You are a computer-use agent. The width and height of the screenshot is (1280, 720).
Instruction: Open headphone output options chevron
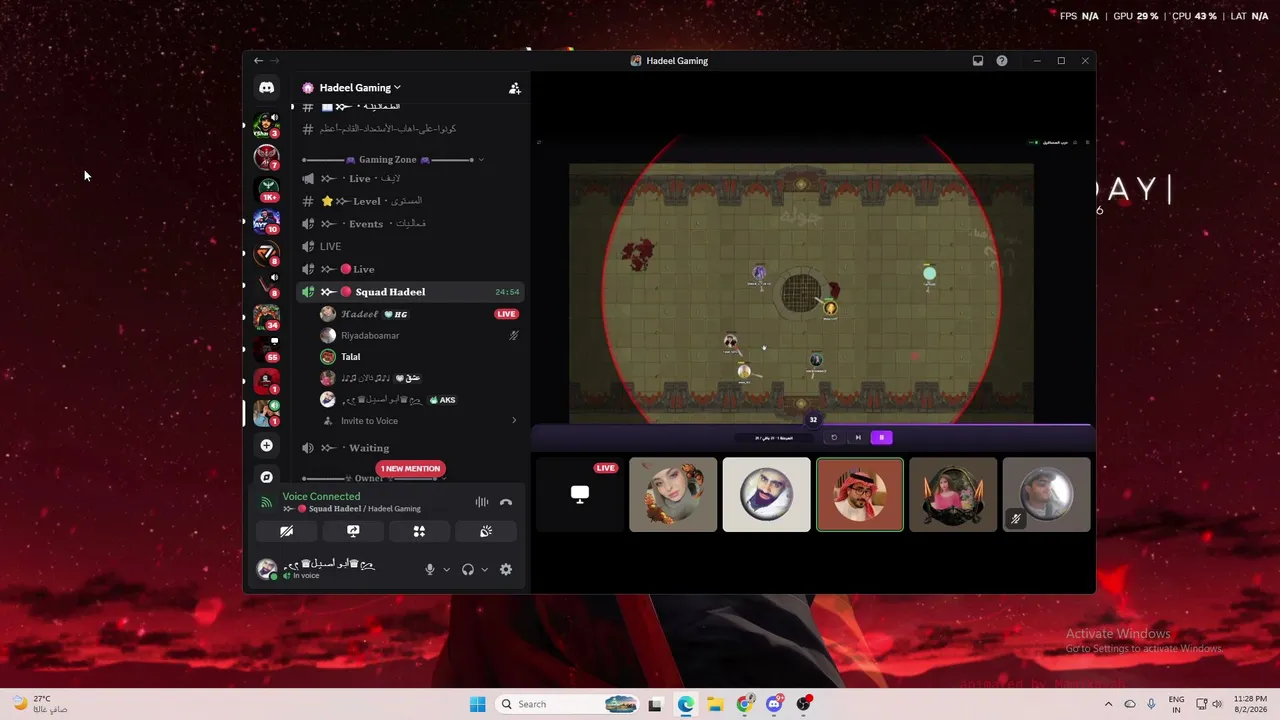[484, 569]
